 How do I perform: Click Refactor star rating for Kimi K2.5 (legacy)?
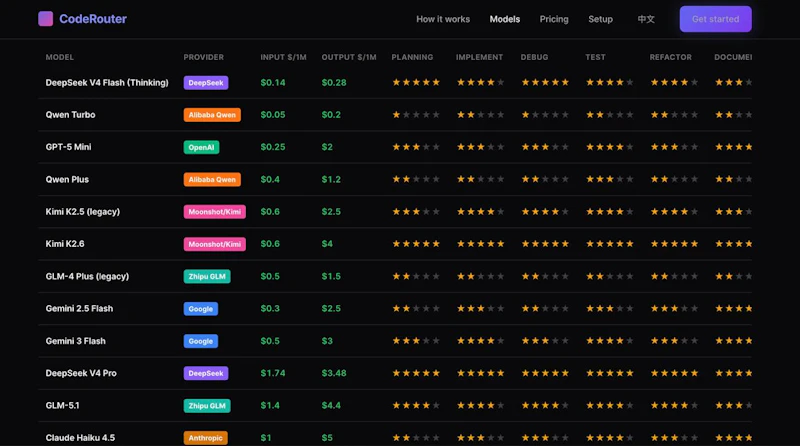click(x=674, y=211)
